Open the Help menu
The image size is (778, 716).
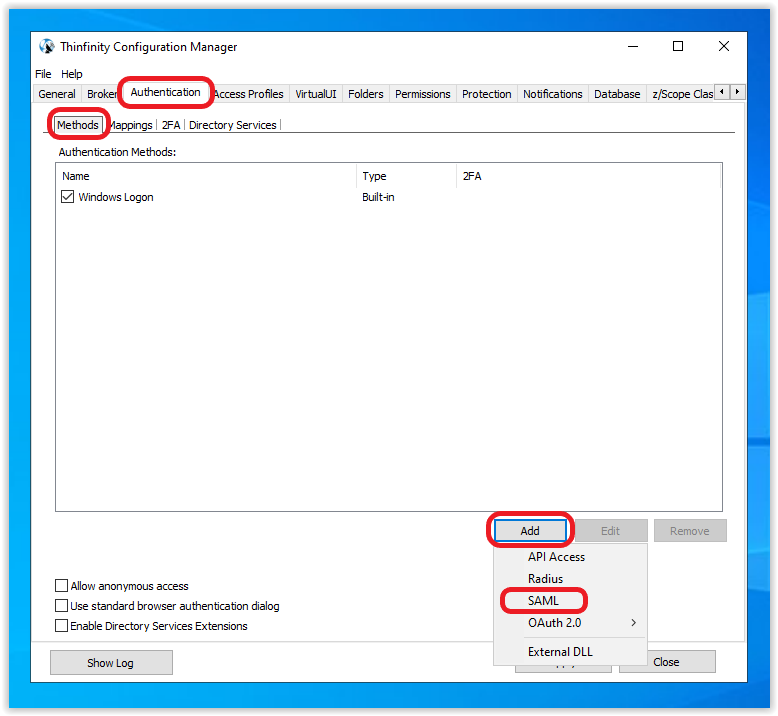click(x=72, y=74)
